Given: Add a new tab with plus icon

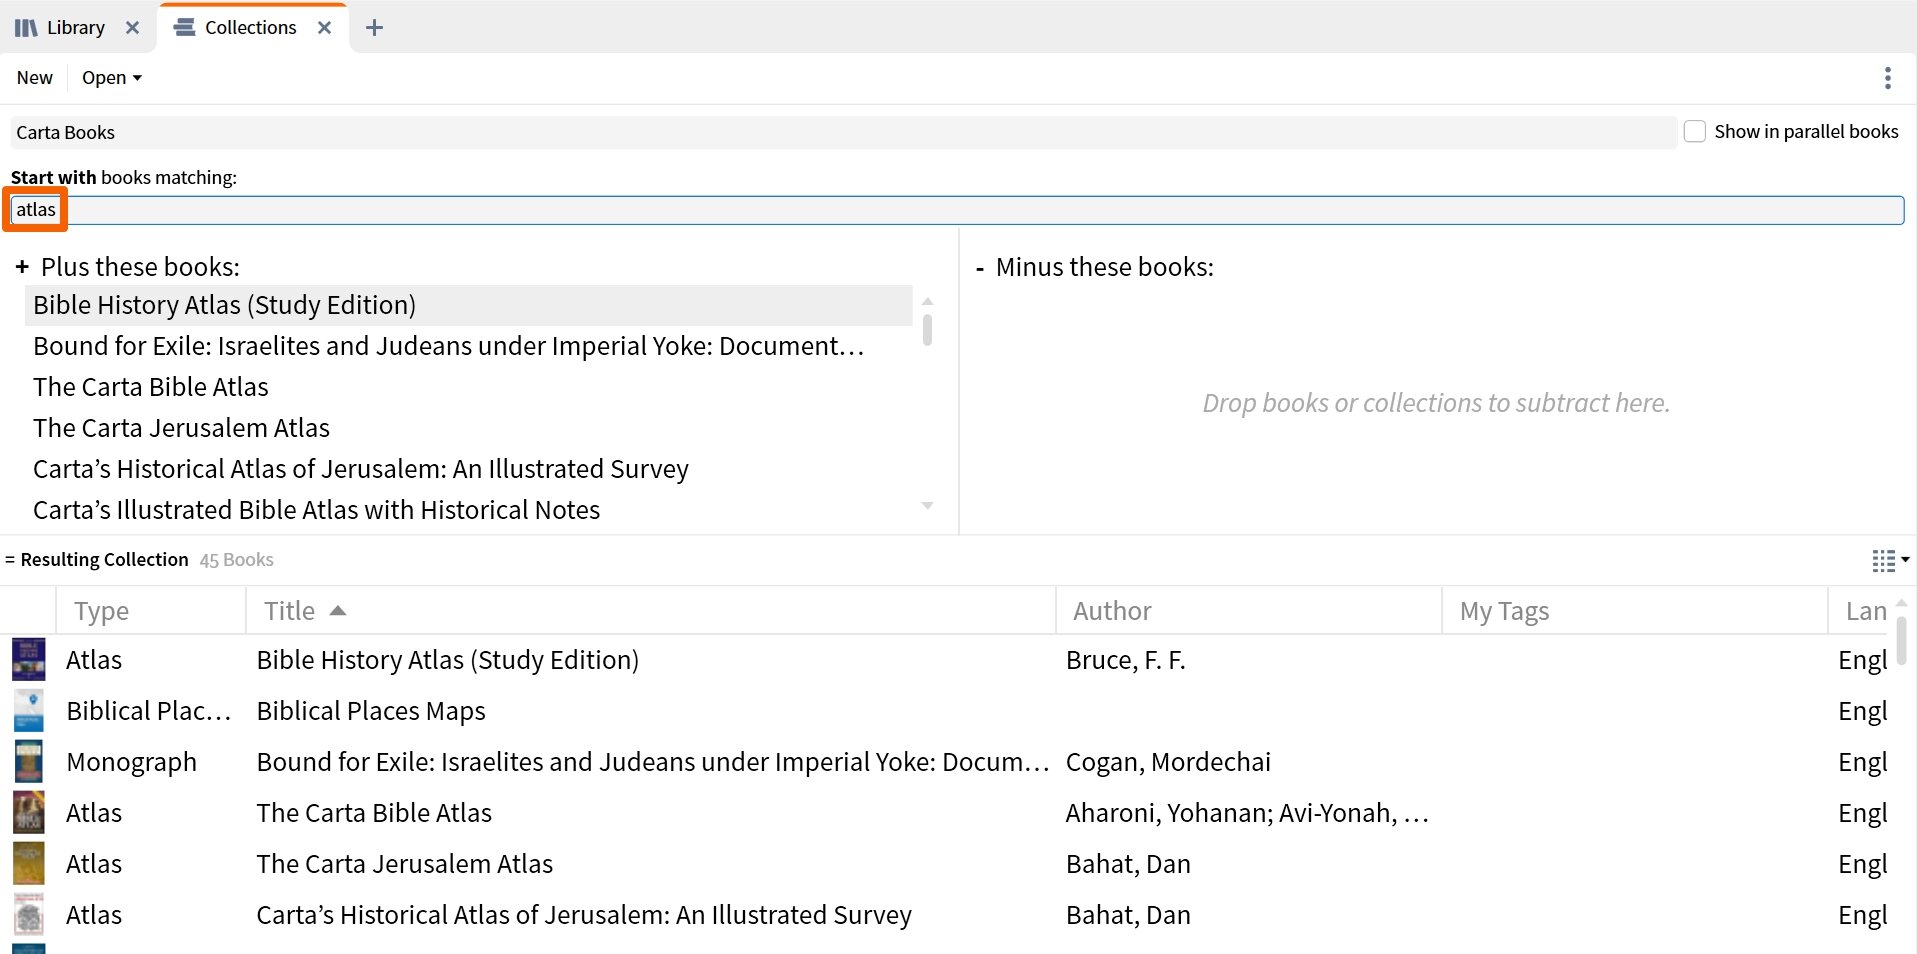Looking at the screenshot, I should click(374, 28).
